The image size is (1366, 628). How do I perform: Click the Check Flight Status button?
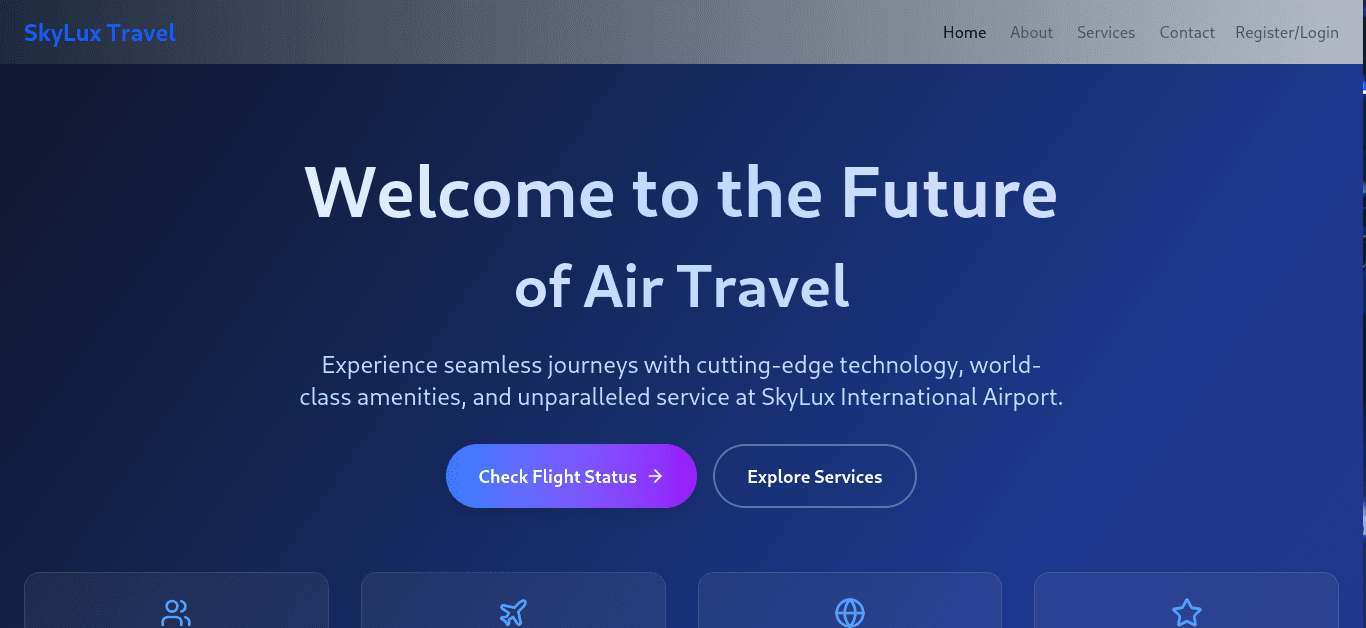point(571,476)
